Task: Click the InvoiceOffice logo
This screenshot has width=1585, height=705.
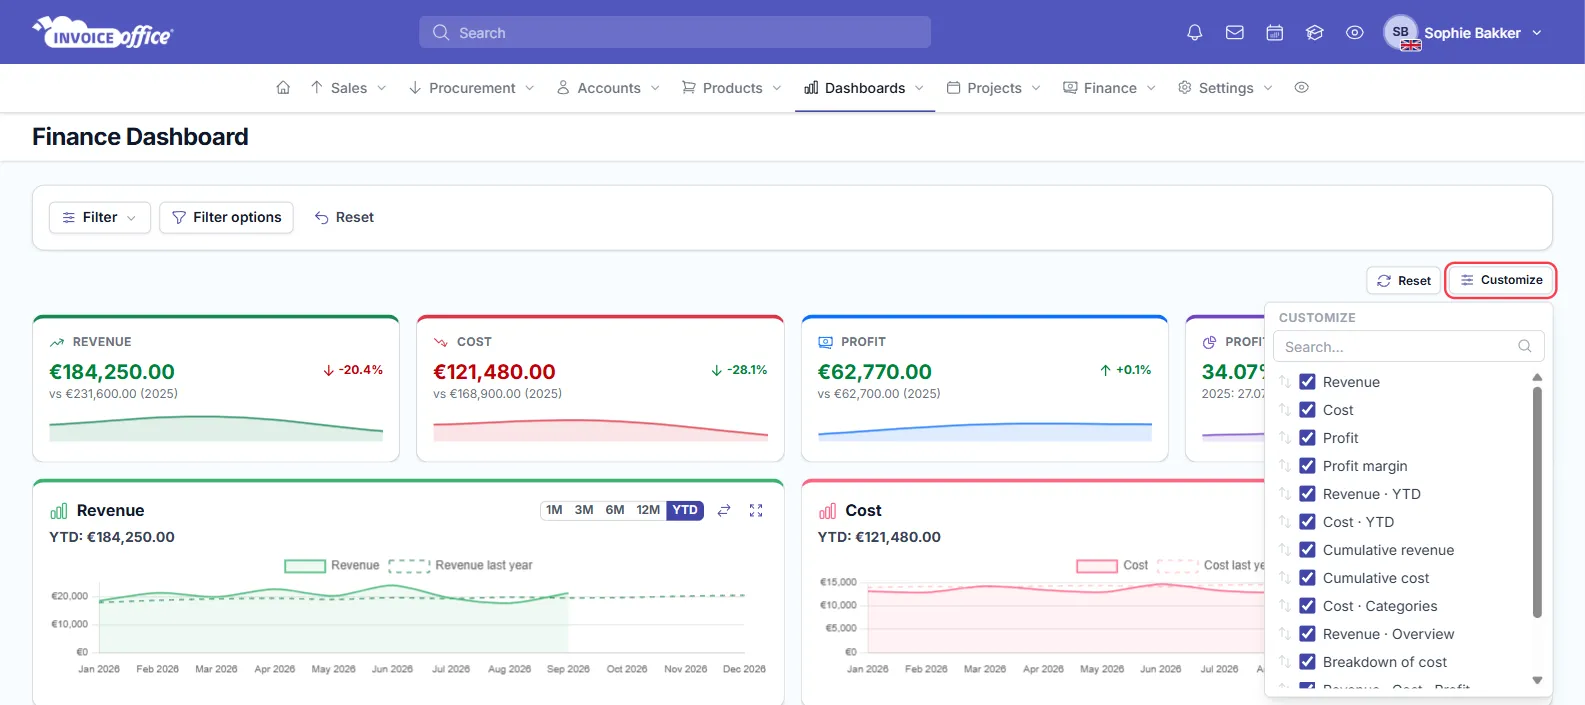Action: [103, 33]
